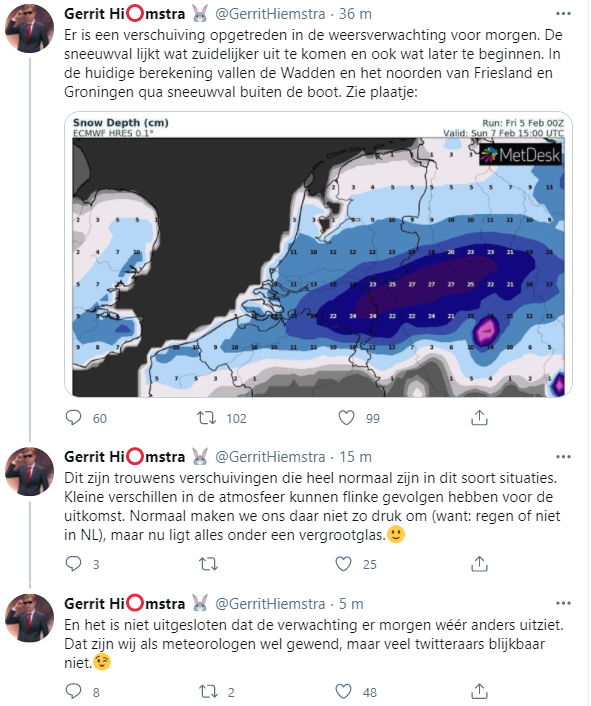Viewport: 591px width, 706px height.
Task: Open the Snow Depth map image
Action: click(318, 254)
